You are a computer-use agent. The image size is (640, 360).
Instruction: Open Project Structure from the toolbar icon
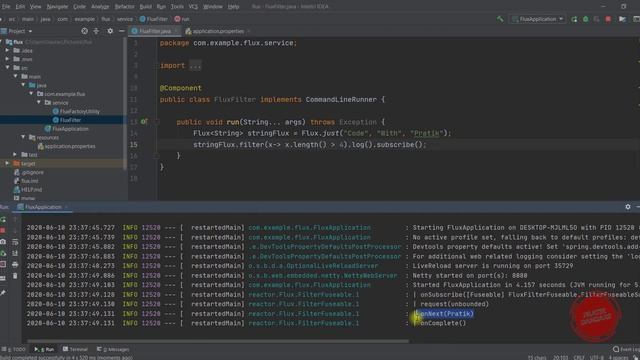[x=622, y=19]
